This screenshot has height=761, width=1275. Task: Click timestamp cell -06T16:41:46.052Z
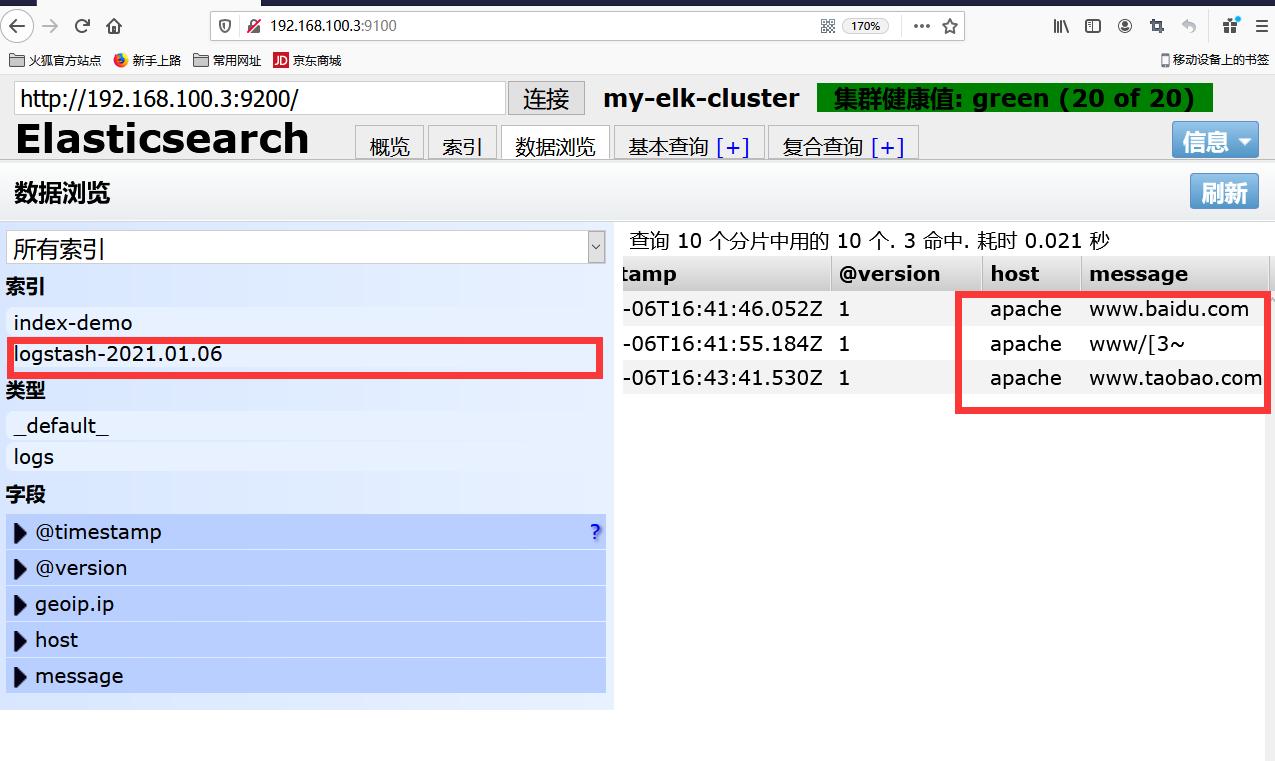click(723, 309)
